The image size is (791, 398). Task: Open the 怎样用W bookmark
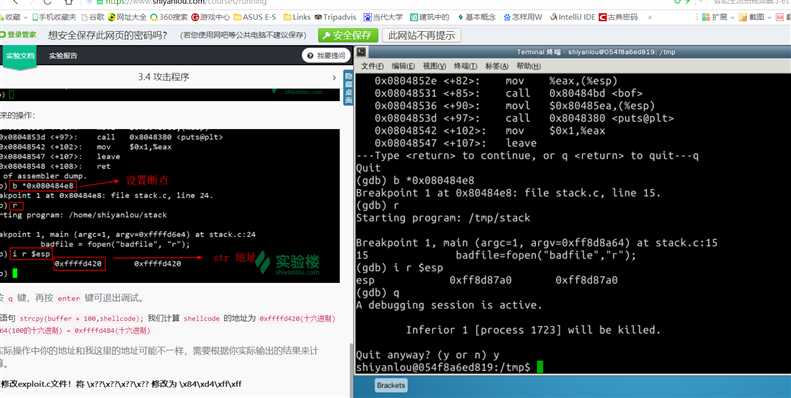click(x=523, y=17)
